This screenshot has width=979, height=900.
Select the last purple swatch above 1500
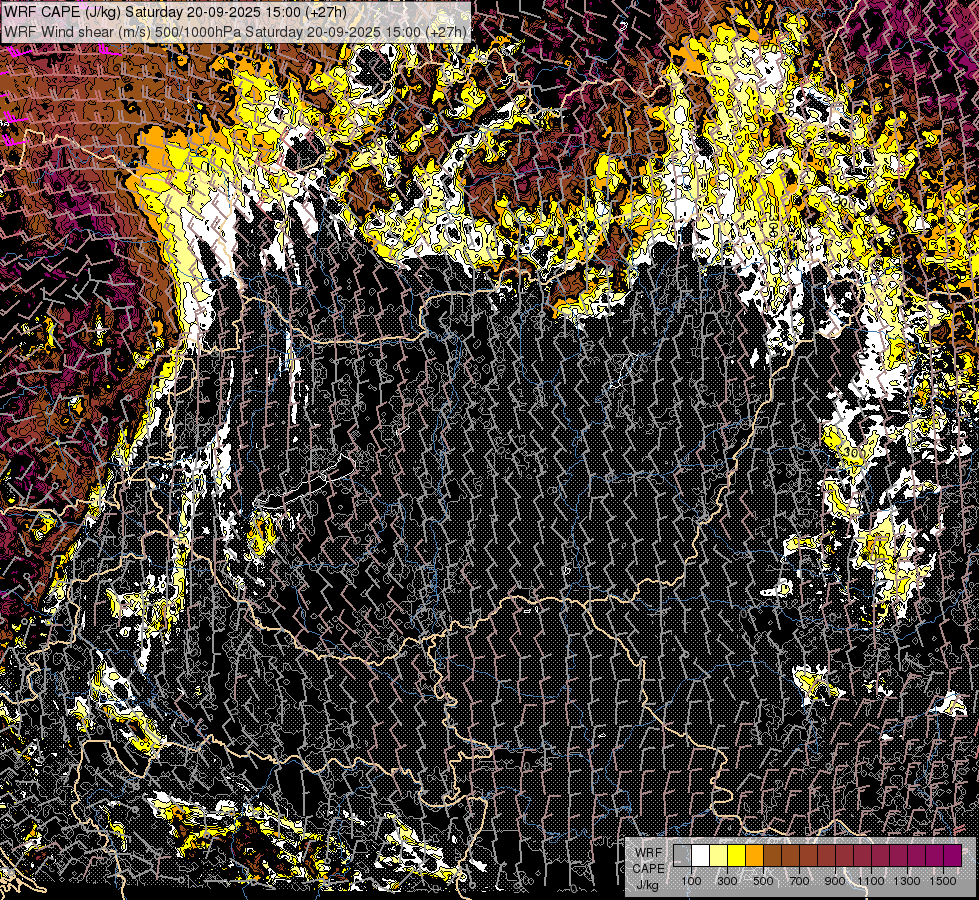pyautogui.click(x=953, y=855)
